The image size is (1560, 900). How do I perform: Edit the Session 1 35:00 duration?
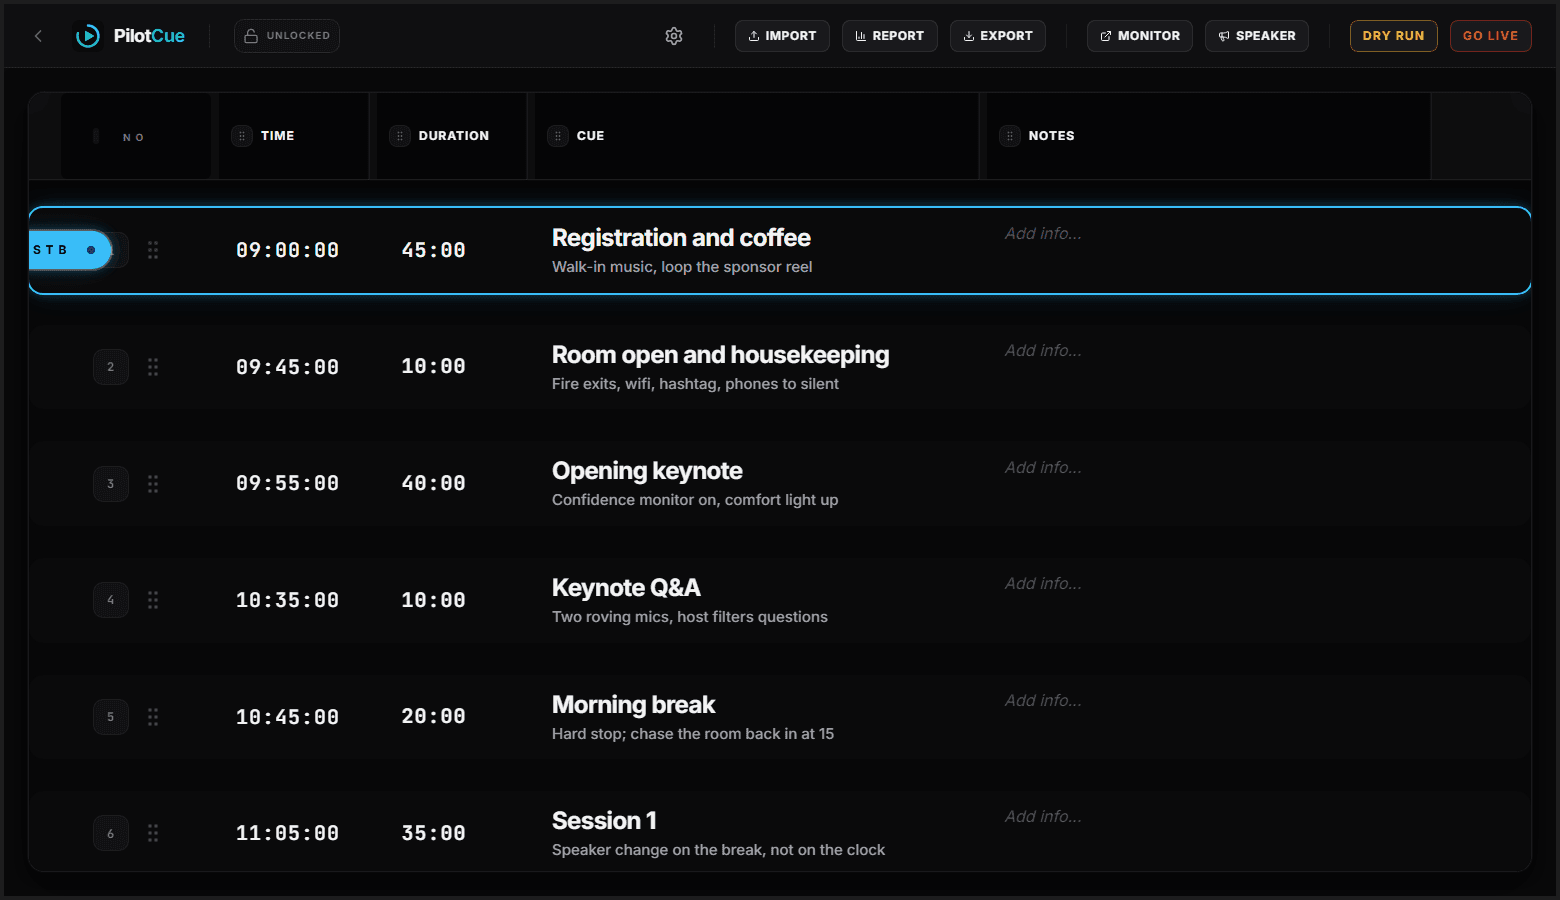pyautogui.click(x=434, y=833)
